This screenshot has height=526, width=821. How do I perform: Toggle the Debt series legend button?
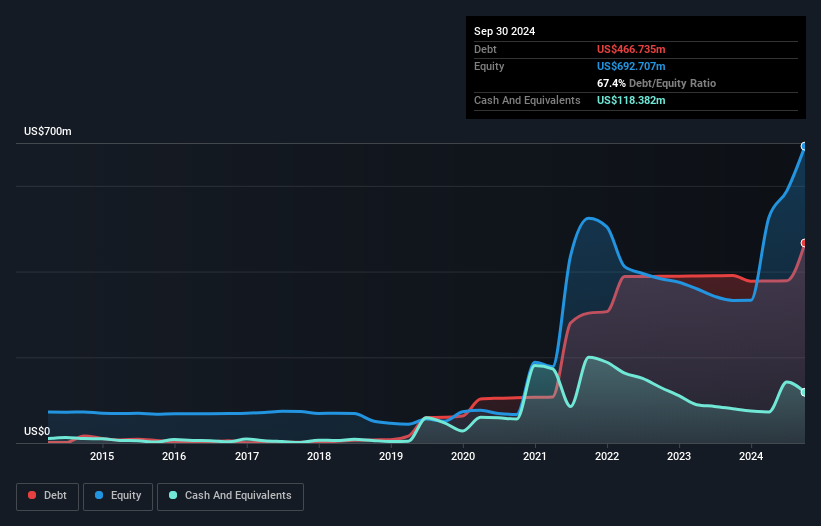pos(47,496)
